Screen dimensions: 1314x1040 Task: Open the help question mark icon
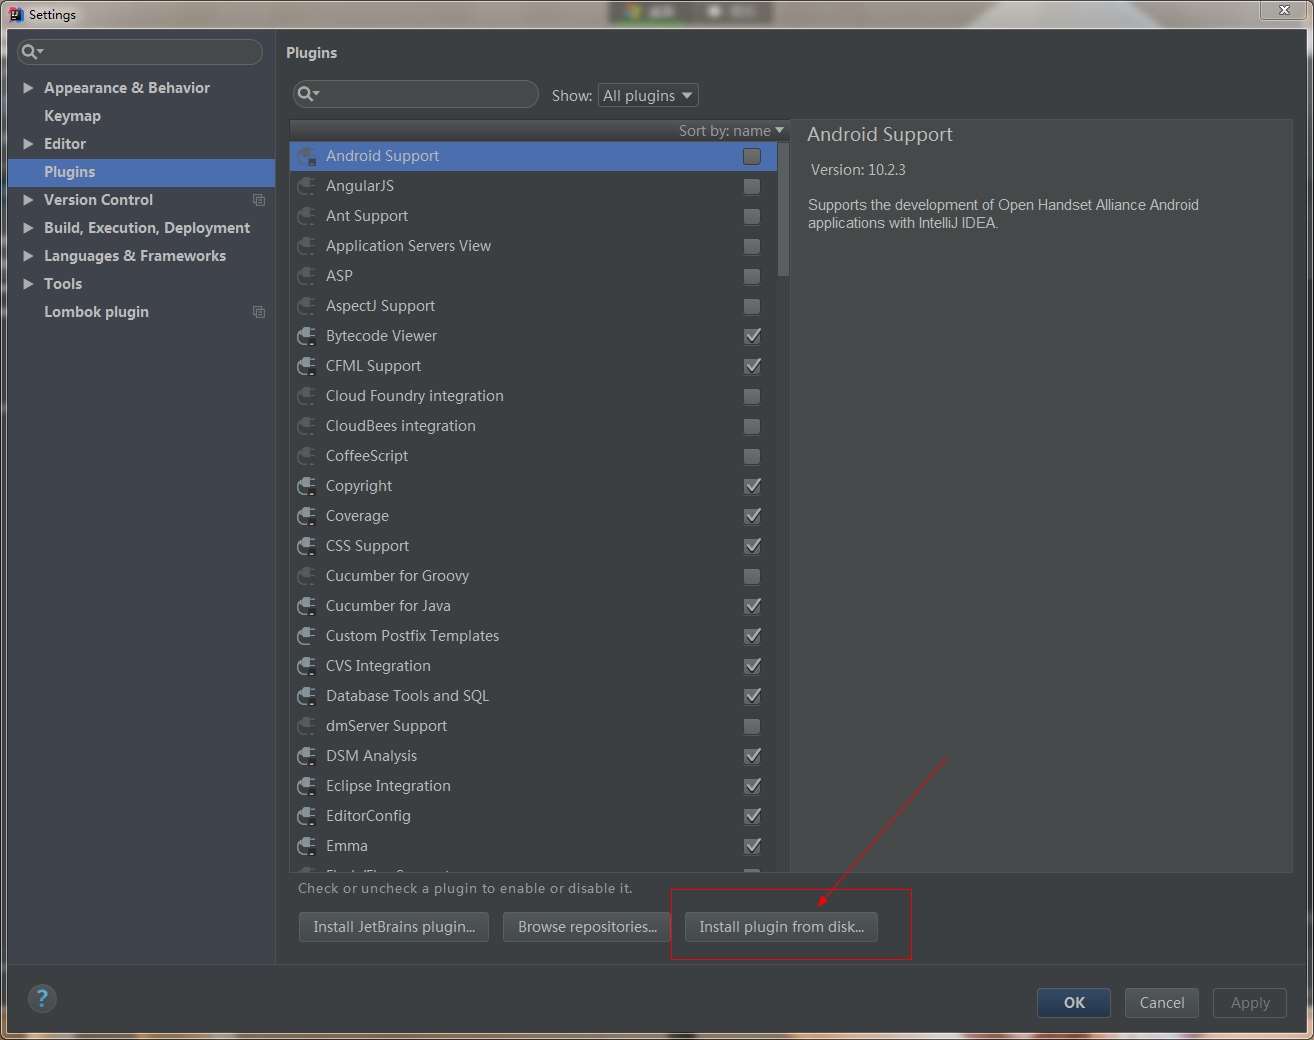tap(42, 998)
